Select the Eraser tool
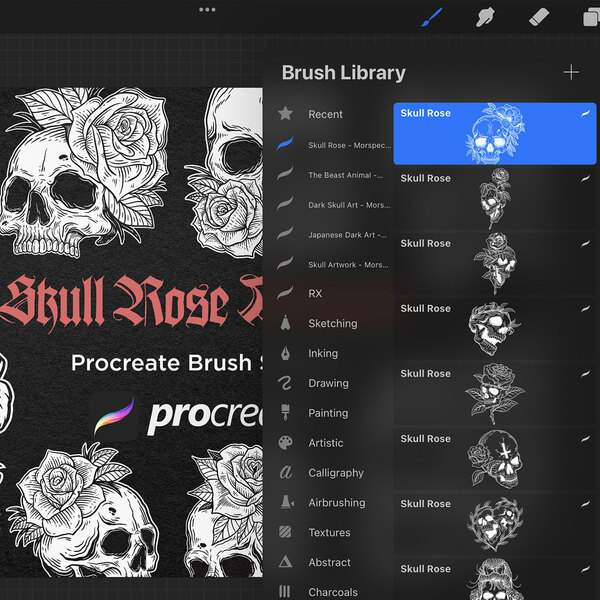The width and height of the screenshot is (600, 600). pyautogui.click(x=539, y=17)
